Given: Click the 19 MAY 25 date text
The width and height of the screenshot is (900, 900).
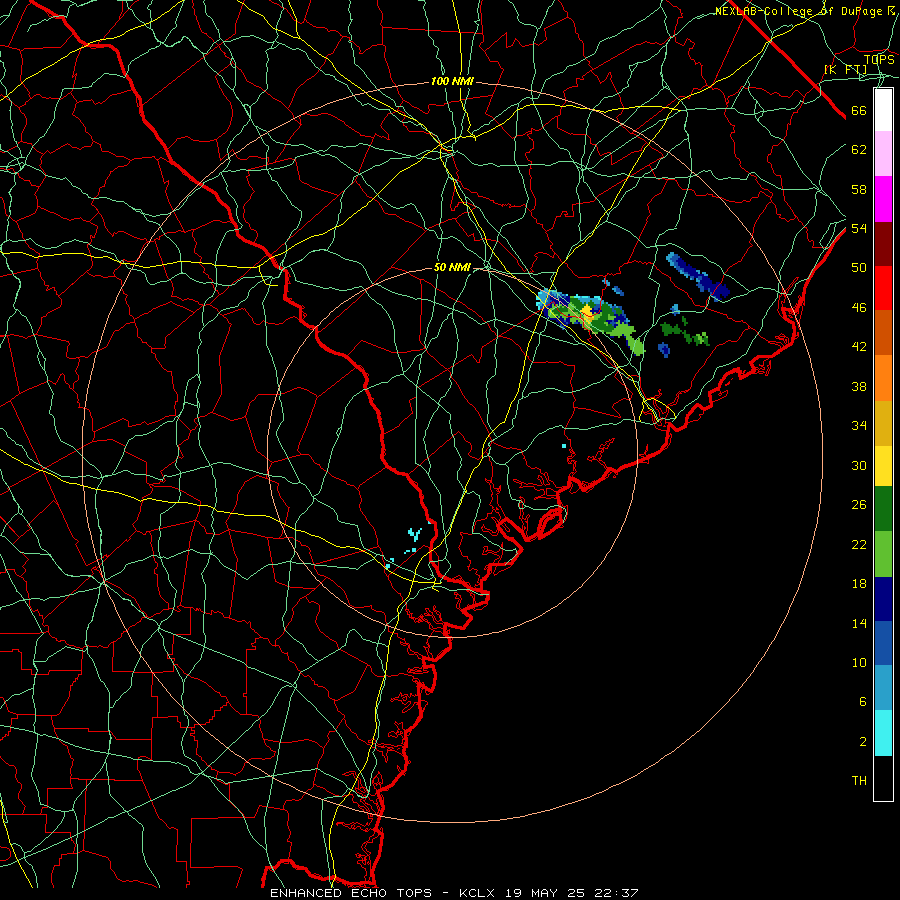Looking at the screenshot, I should pyautogui.click(x=545, y=893).
